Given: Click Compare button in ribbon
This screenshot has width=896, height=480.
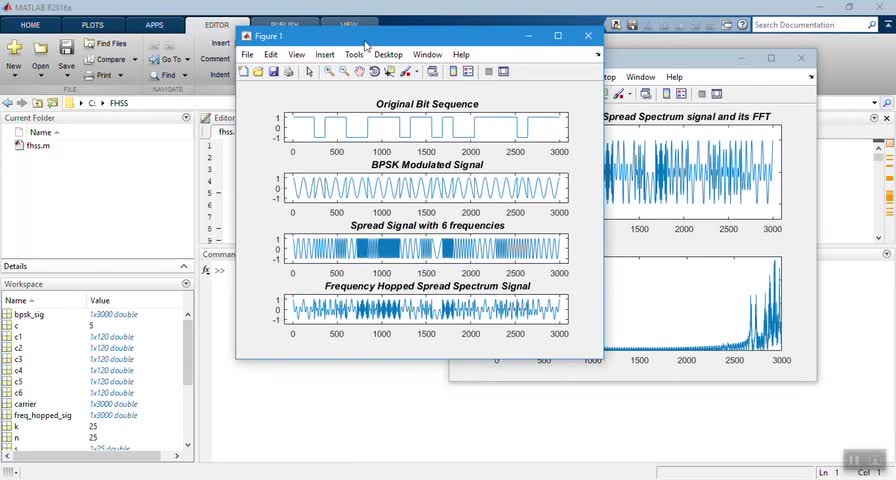Looking at the screenshot, I should pyautogui.click(x=105, y=59).
